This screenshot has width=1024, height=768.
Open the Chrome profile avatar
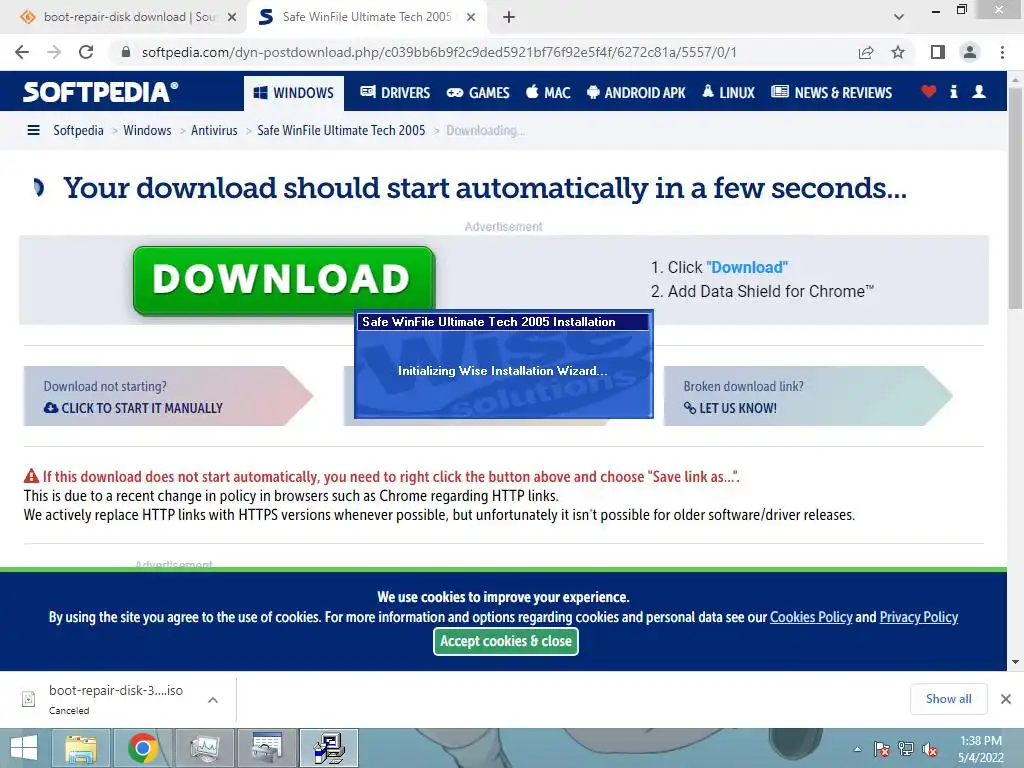pyautogui.click(x=970, y=52)
